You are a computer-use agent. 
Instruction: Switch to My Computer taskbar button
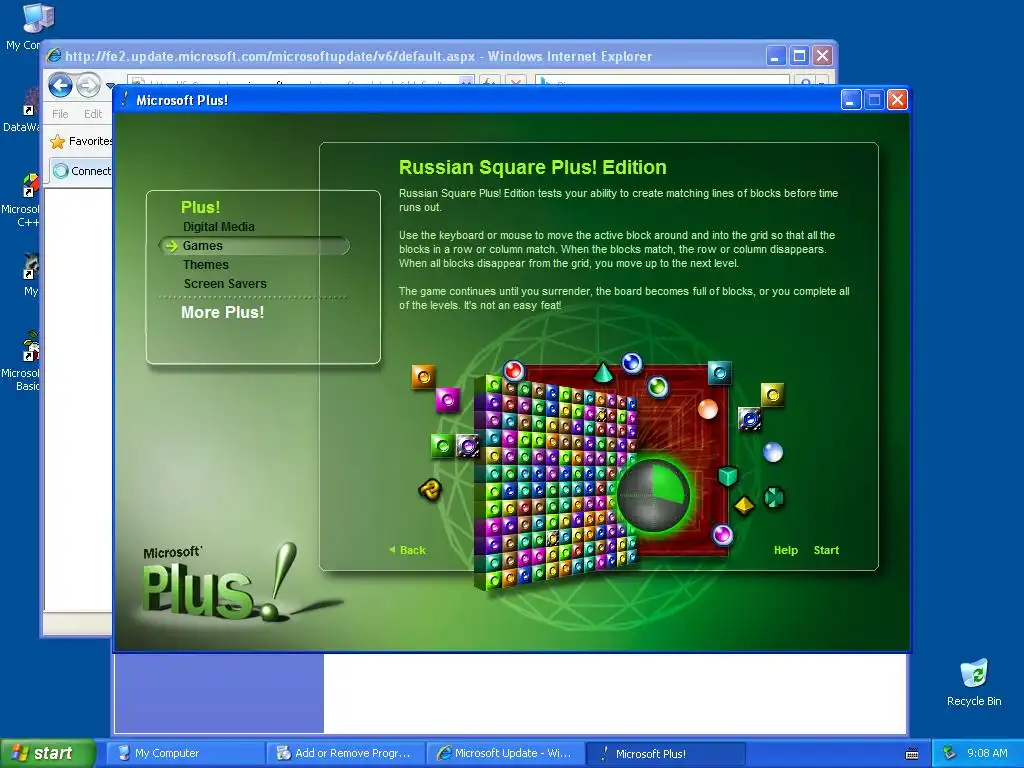coord(185,754)
